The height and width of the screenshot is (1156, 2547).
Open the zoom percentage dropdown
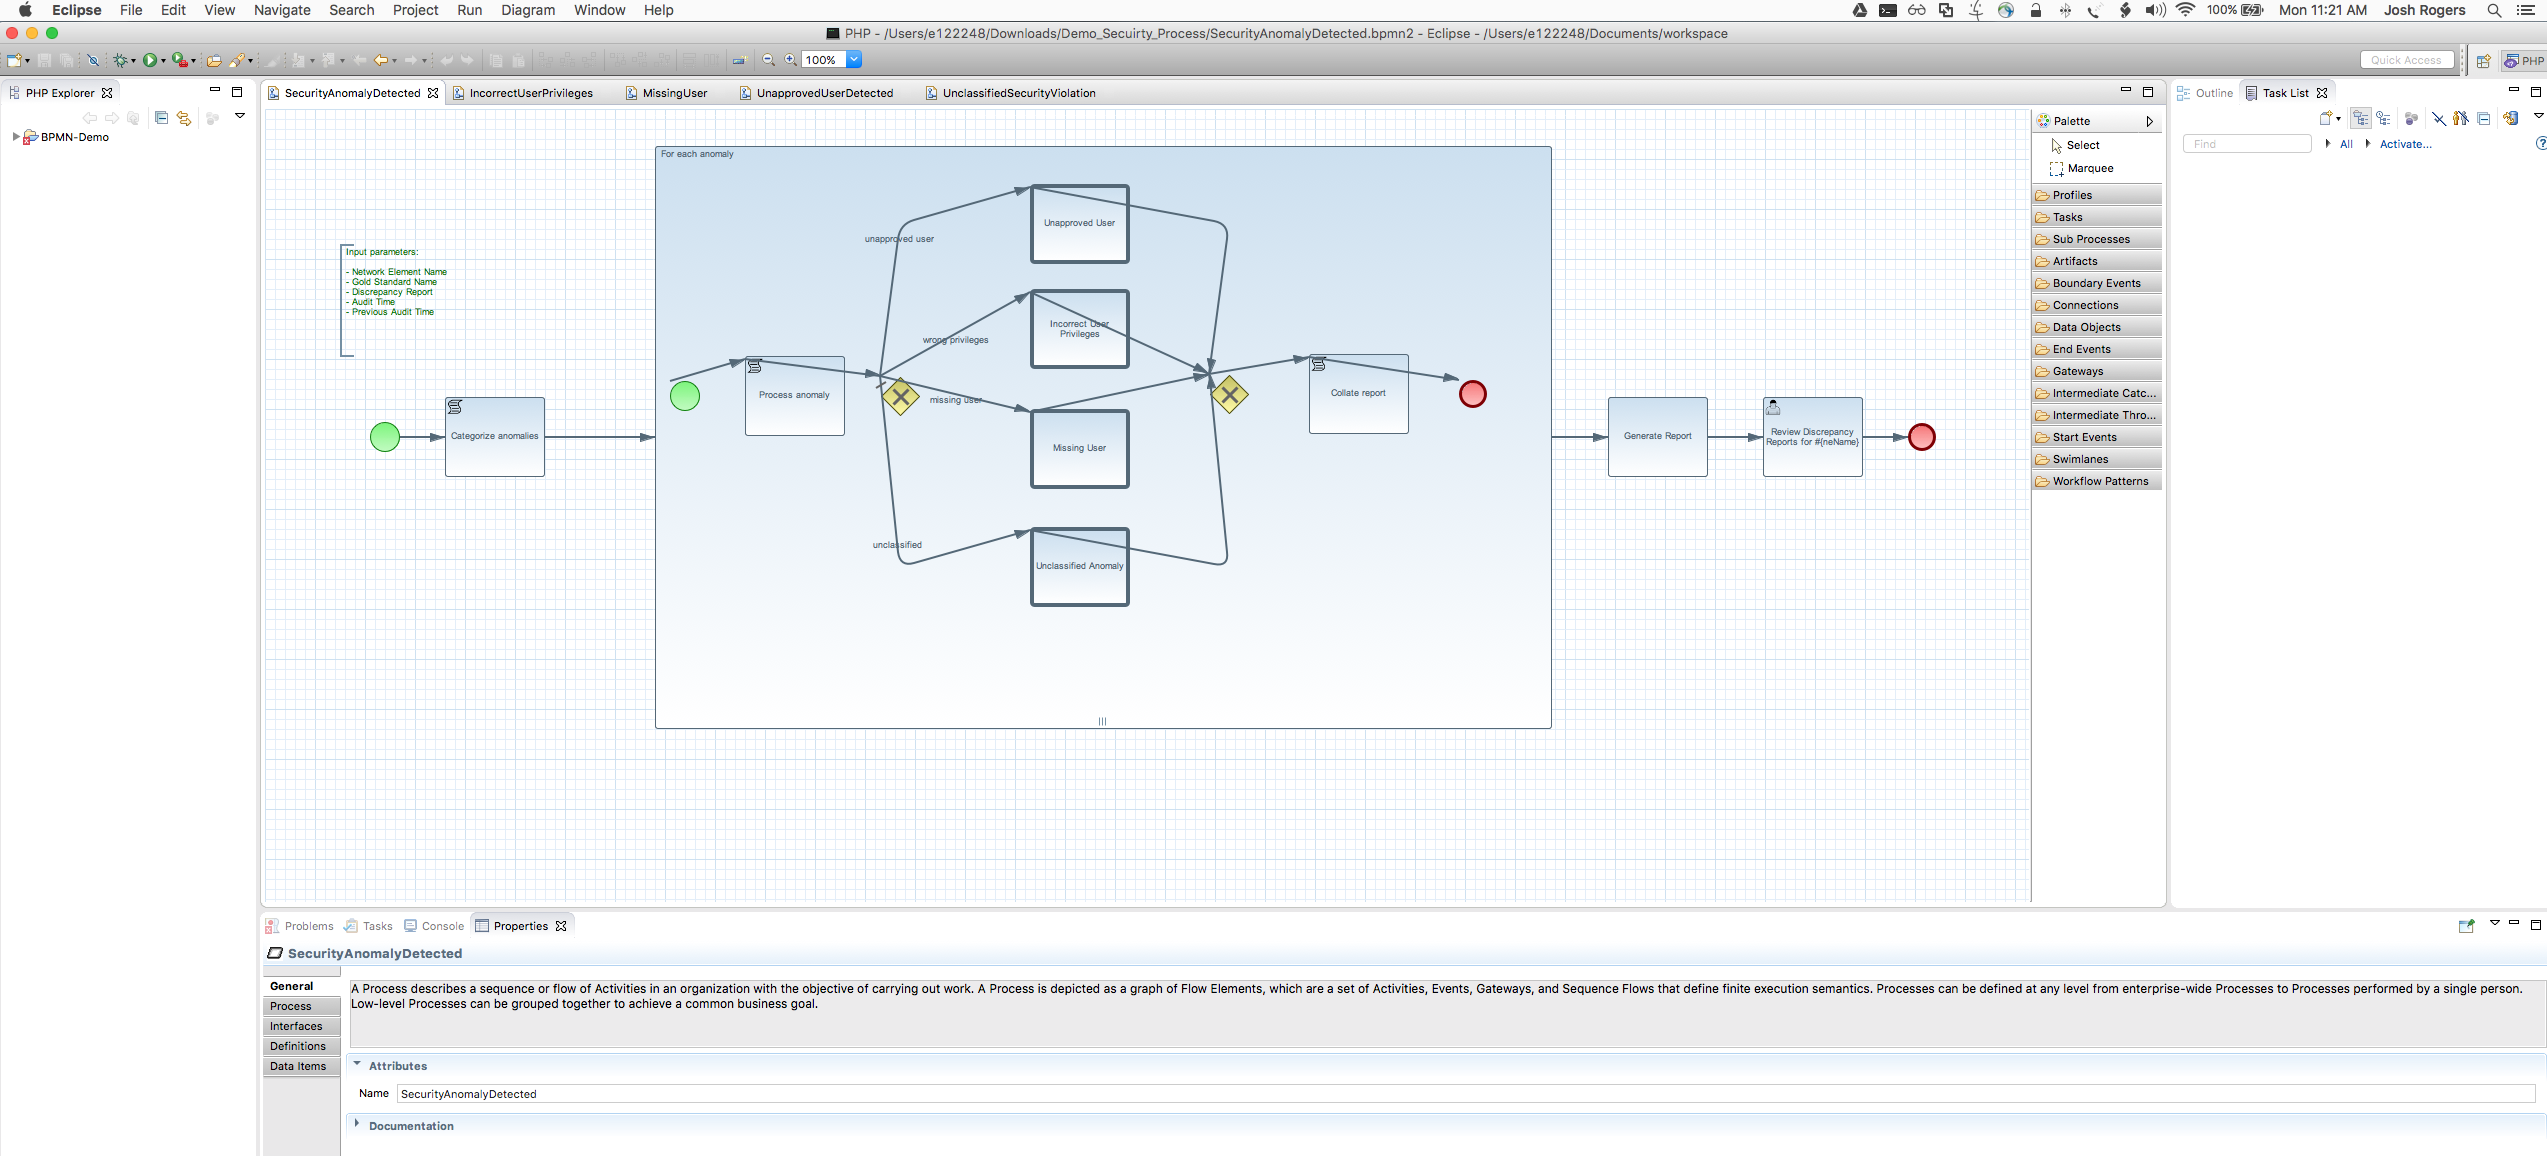pos(854,60)
